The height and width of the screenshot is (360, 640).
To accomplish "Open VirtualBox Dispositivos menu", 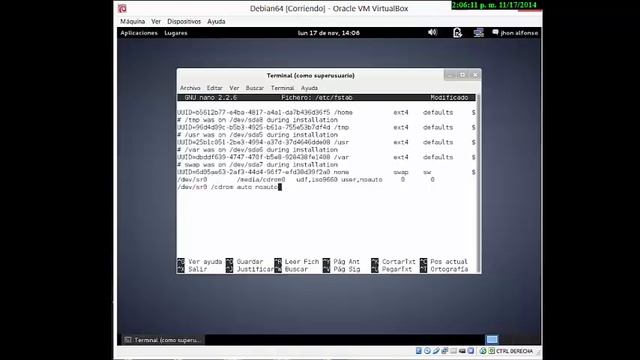I will pyautogui.click(x=184, y=21).
